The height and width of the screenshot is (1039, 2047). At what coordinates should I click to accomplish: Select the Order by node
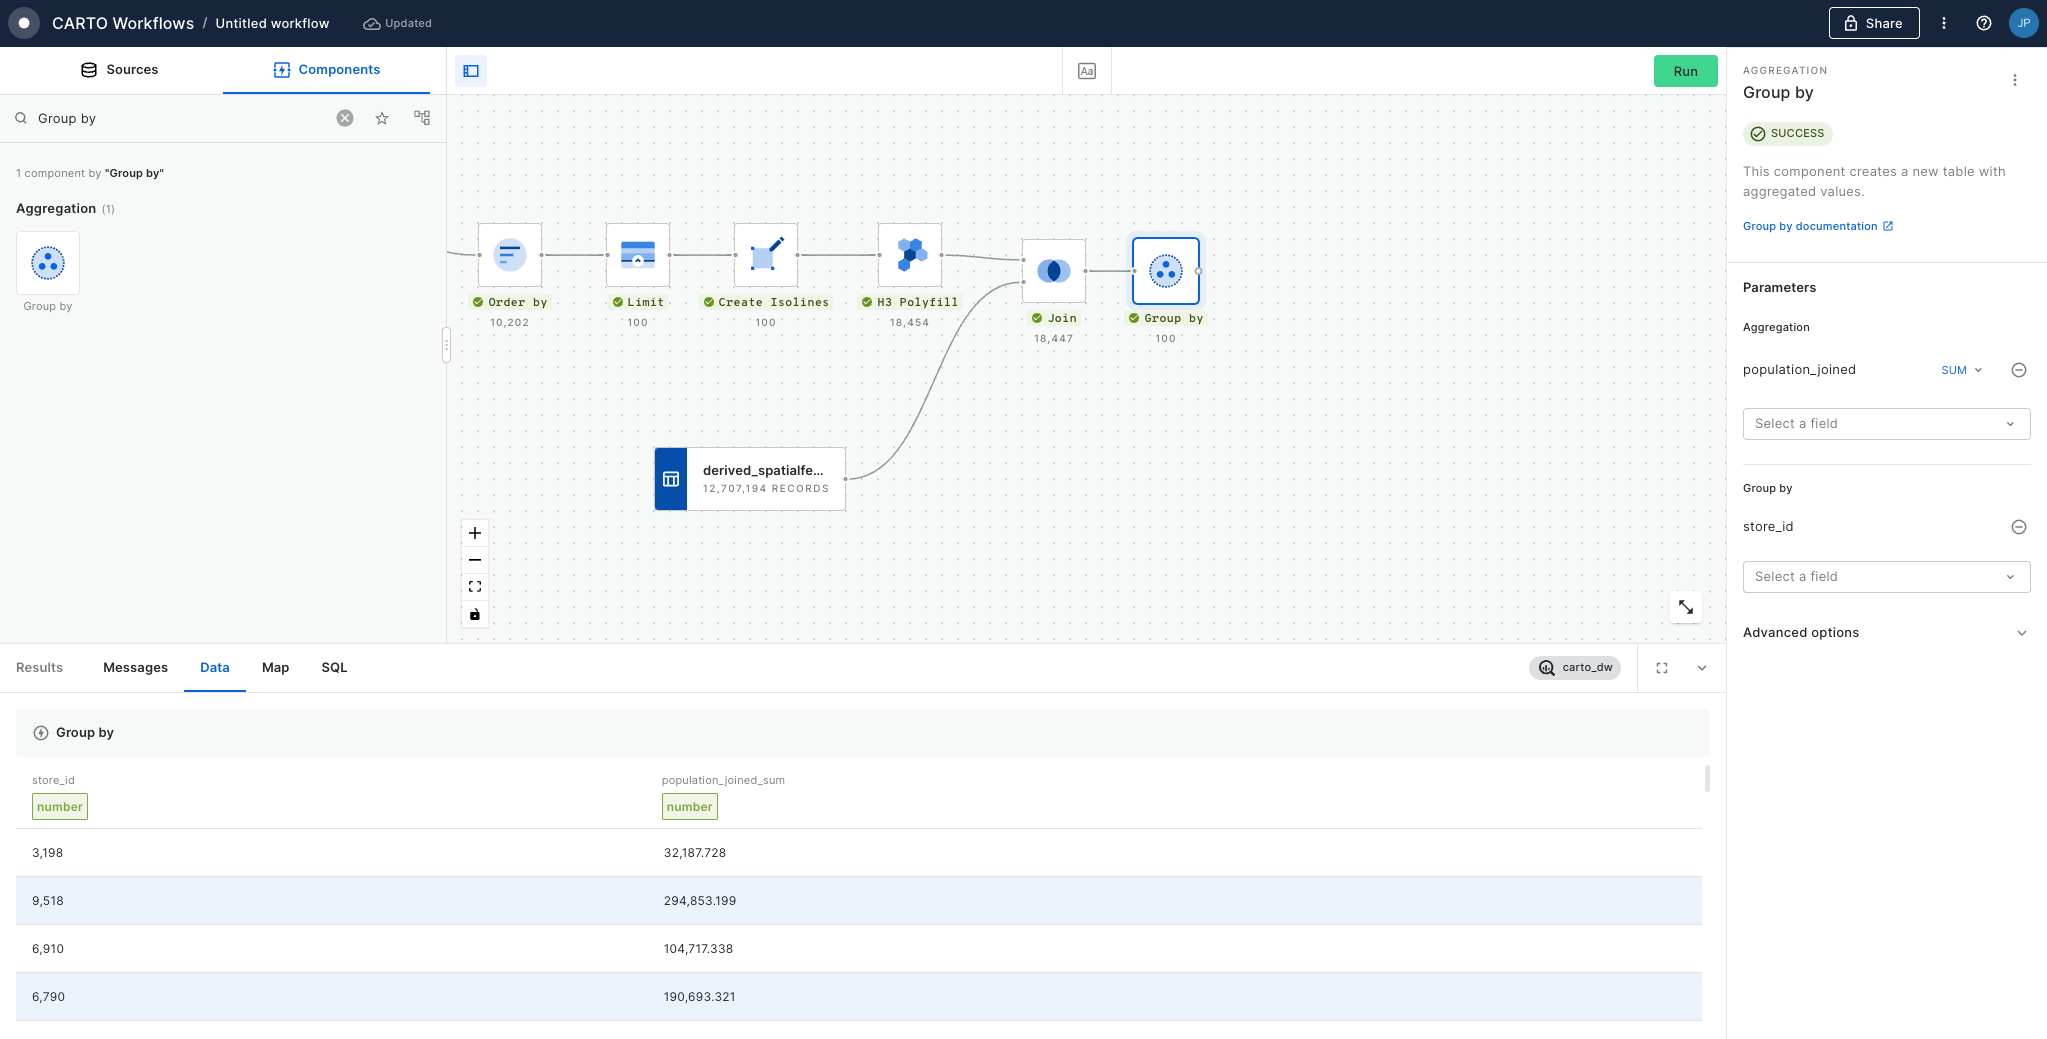click(509, 255)
